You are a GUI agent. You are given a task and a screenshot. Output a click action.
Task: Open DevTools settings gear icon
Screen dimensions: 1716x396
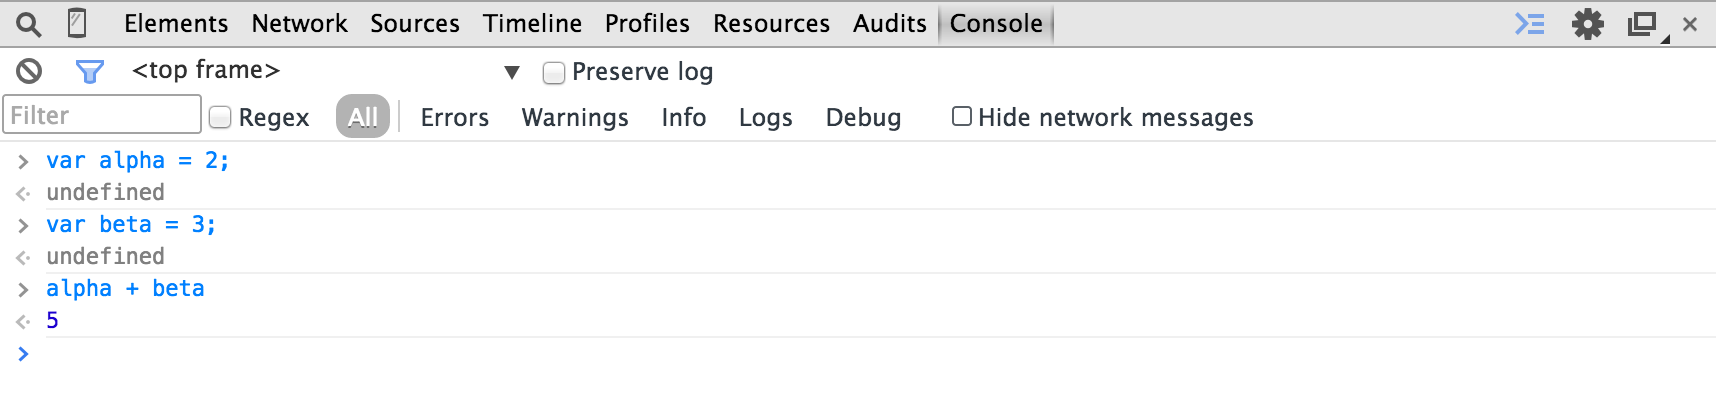1587,24
